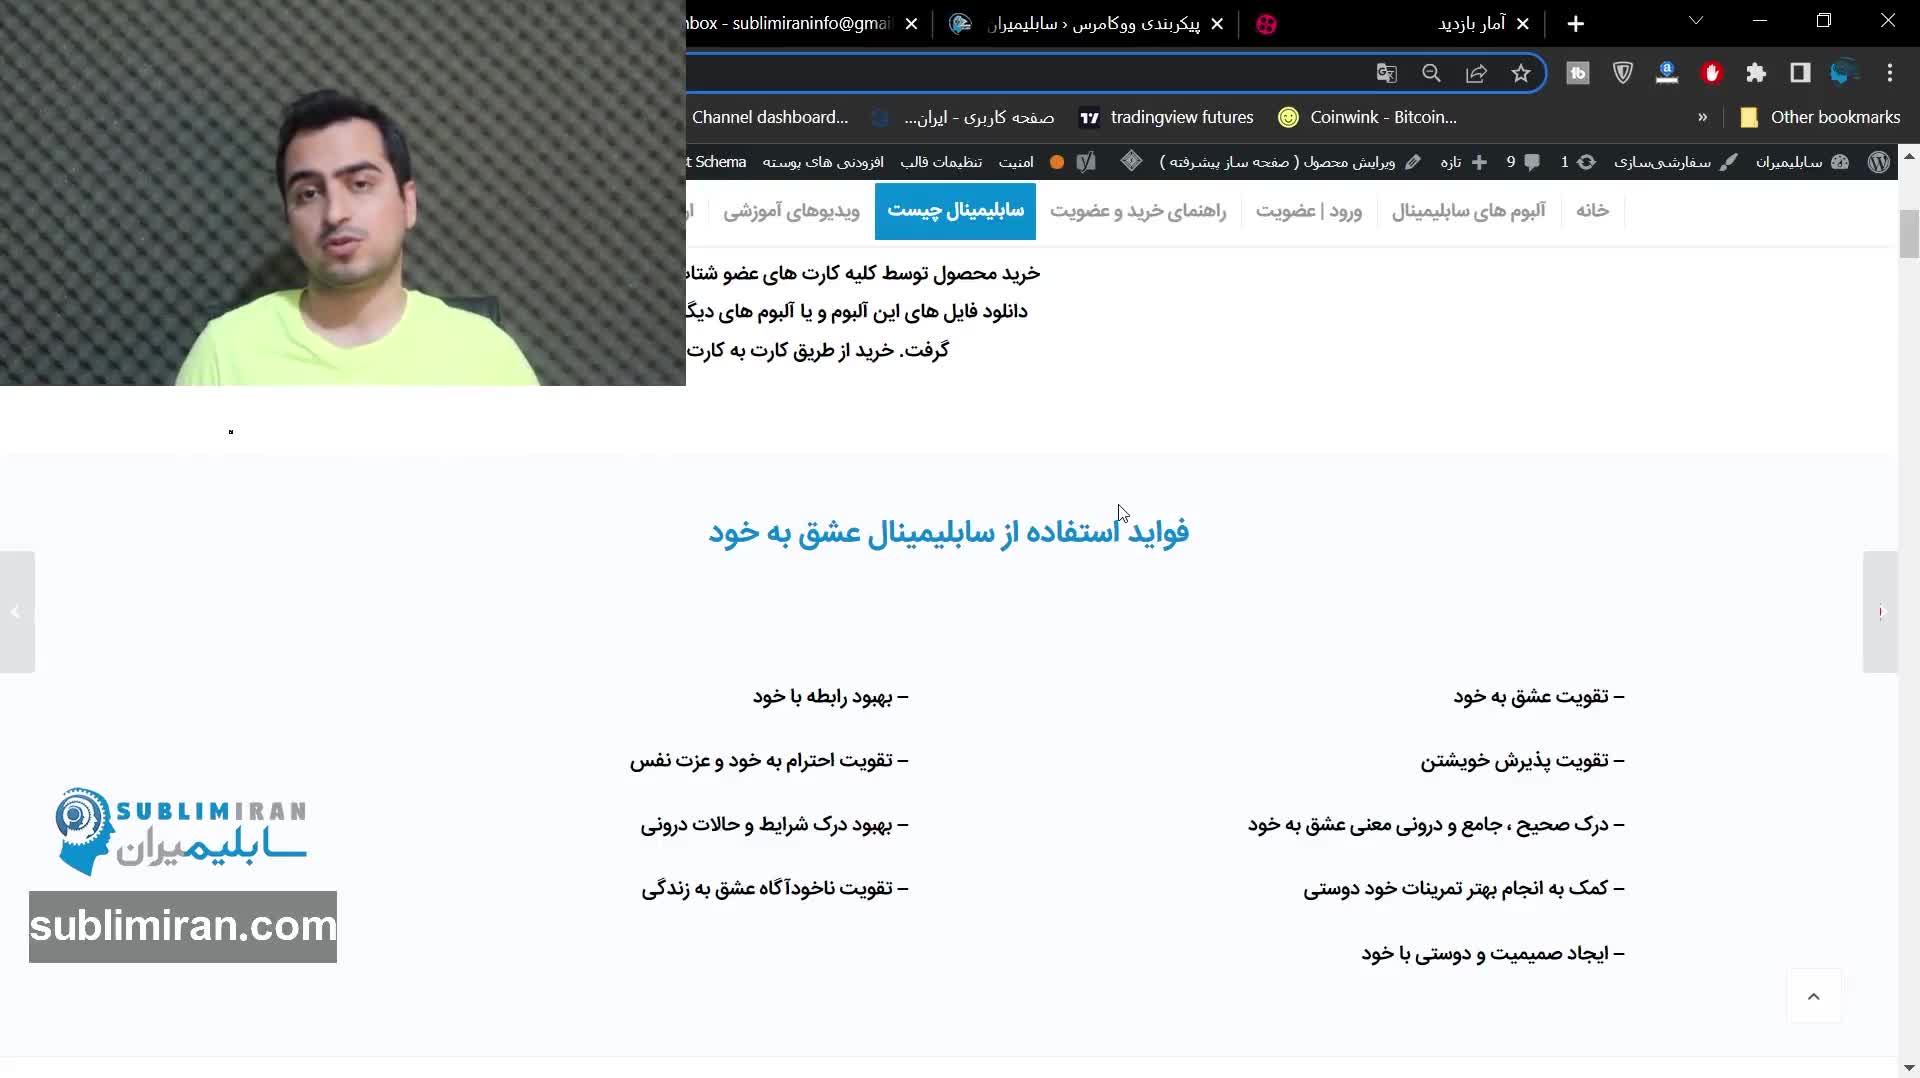The width and height of the screenshot is (1920, 1078).
Task: Click the Yoast SEO icon in admin bar
Action: click(1087, 162)
